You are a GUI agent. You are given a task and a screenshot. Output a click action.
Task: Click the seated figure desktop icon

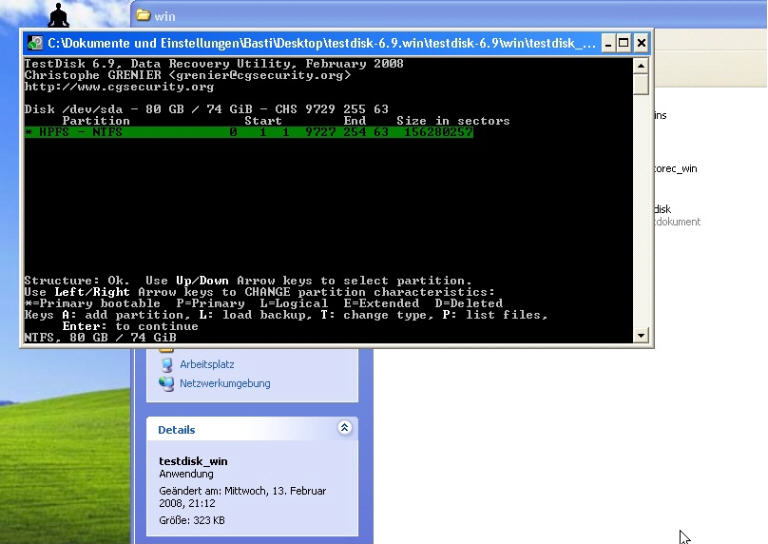[x=59, y=15]
